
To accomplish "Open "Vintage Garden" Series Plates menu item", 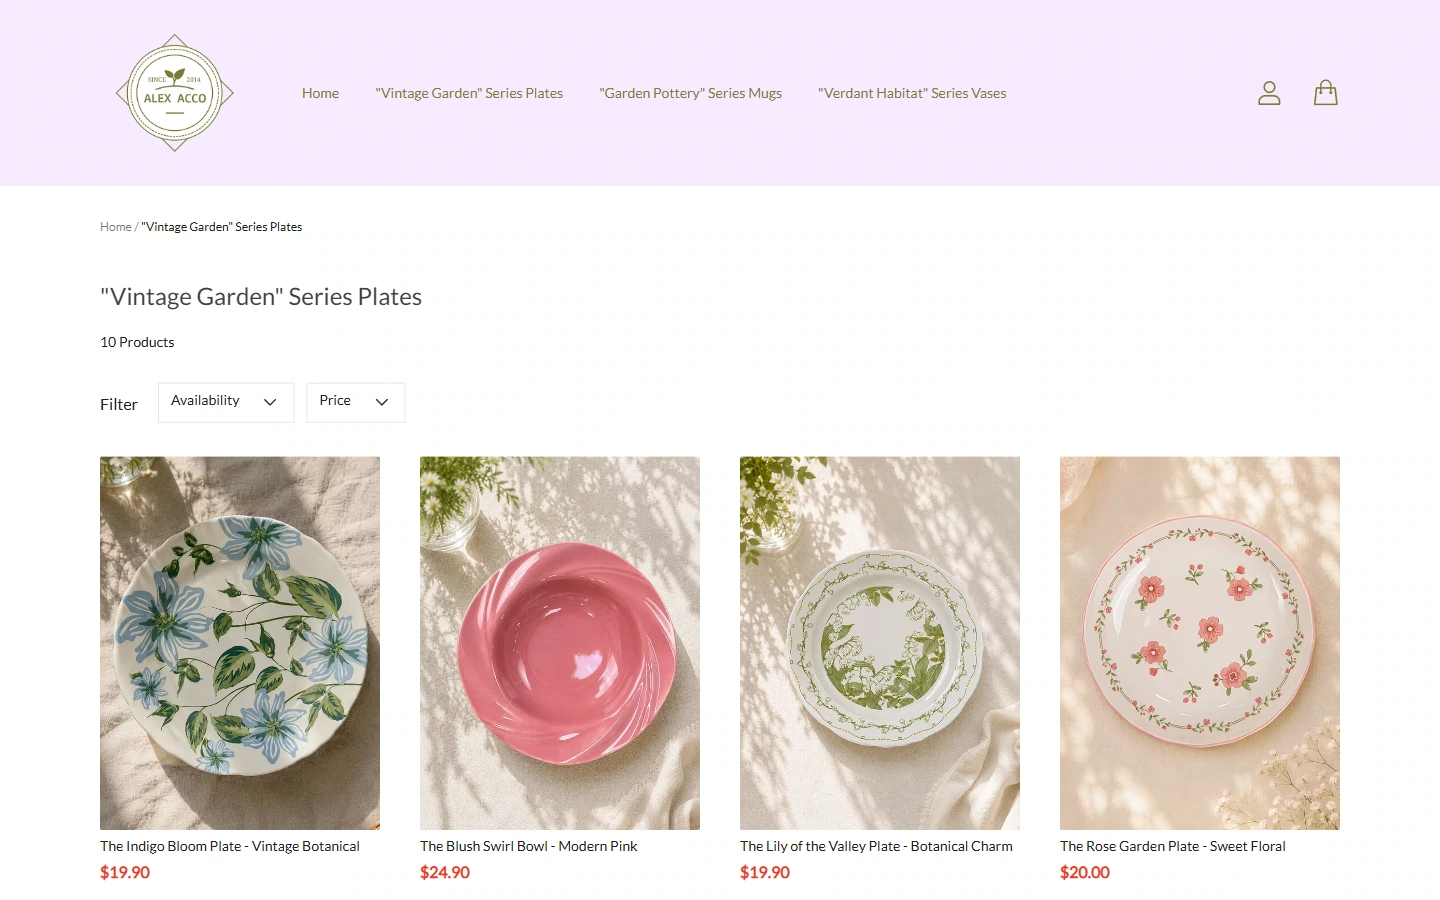I will [x=469, y=93].
